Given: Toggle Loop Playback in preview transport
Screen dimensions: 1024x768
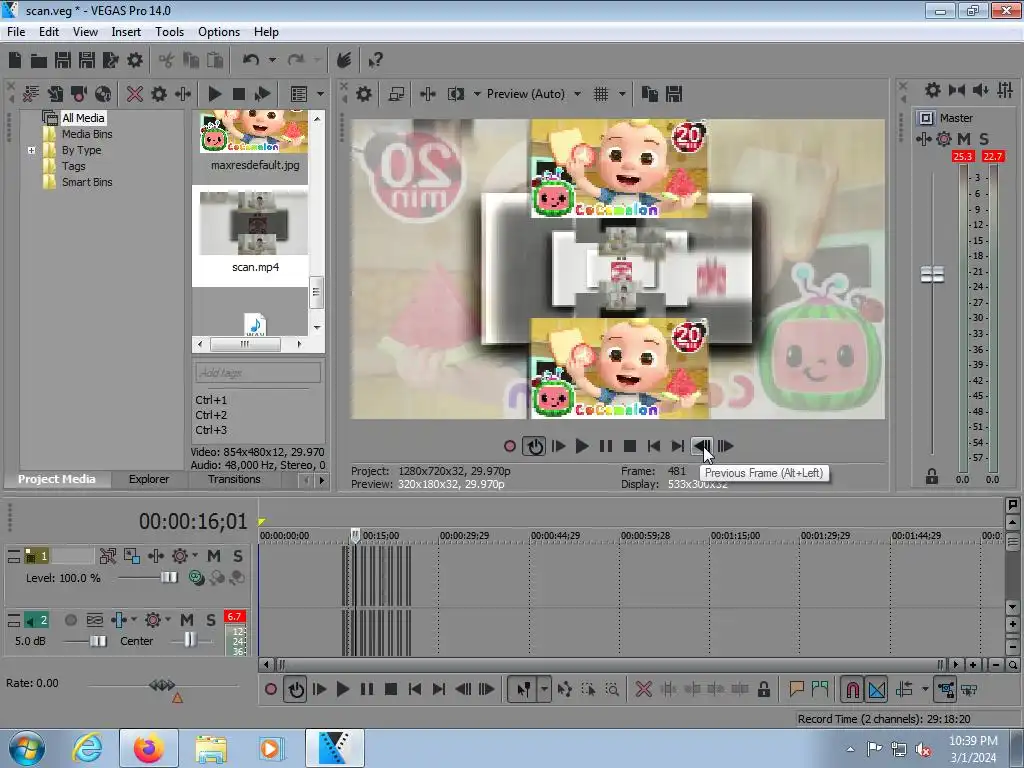Looking at the screenshot, I should pyautogui.click(x=534, y=446).
